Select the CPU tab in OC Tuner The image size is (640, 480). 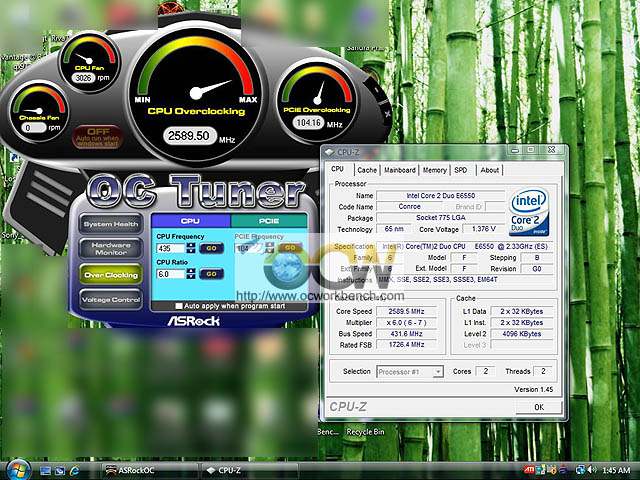pos(190,221)
